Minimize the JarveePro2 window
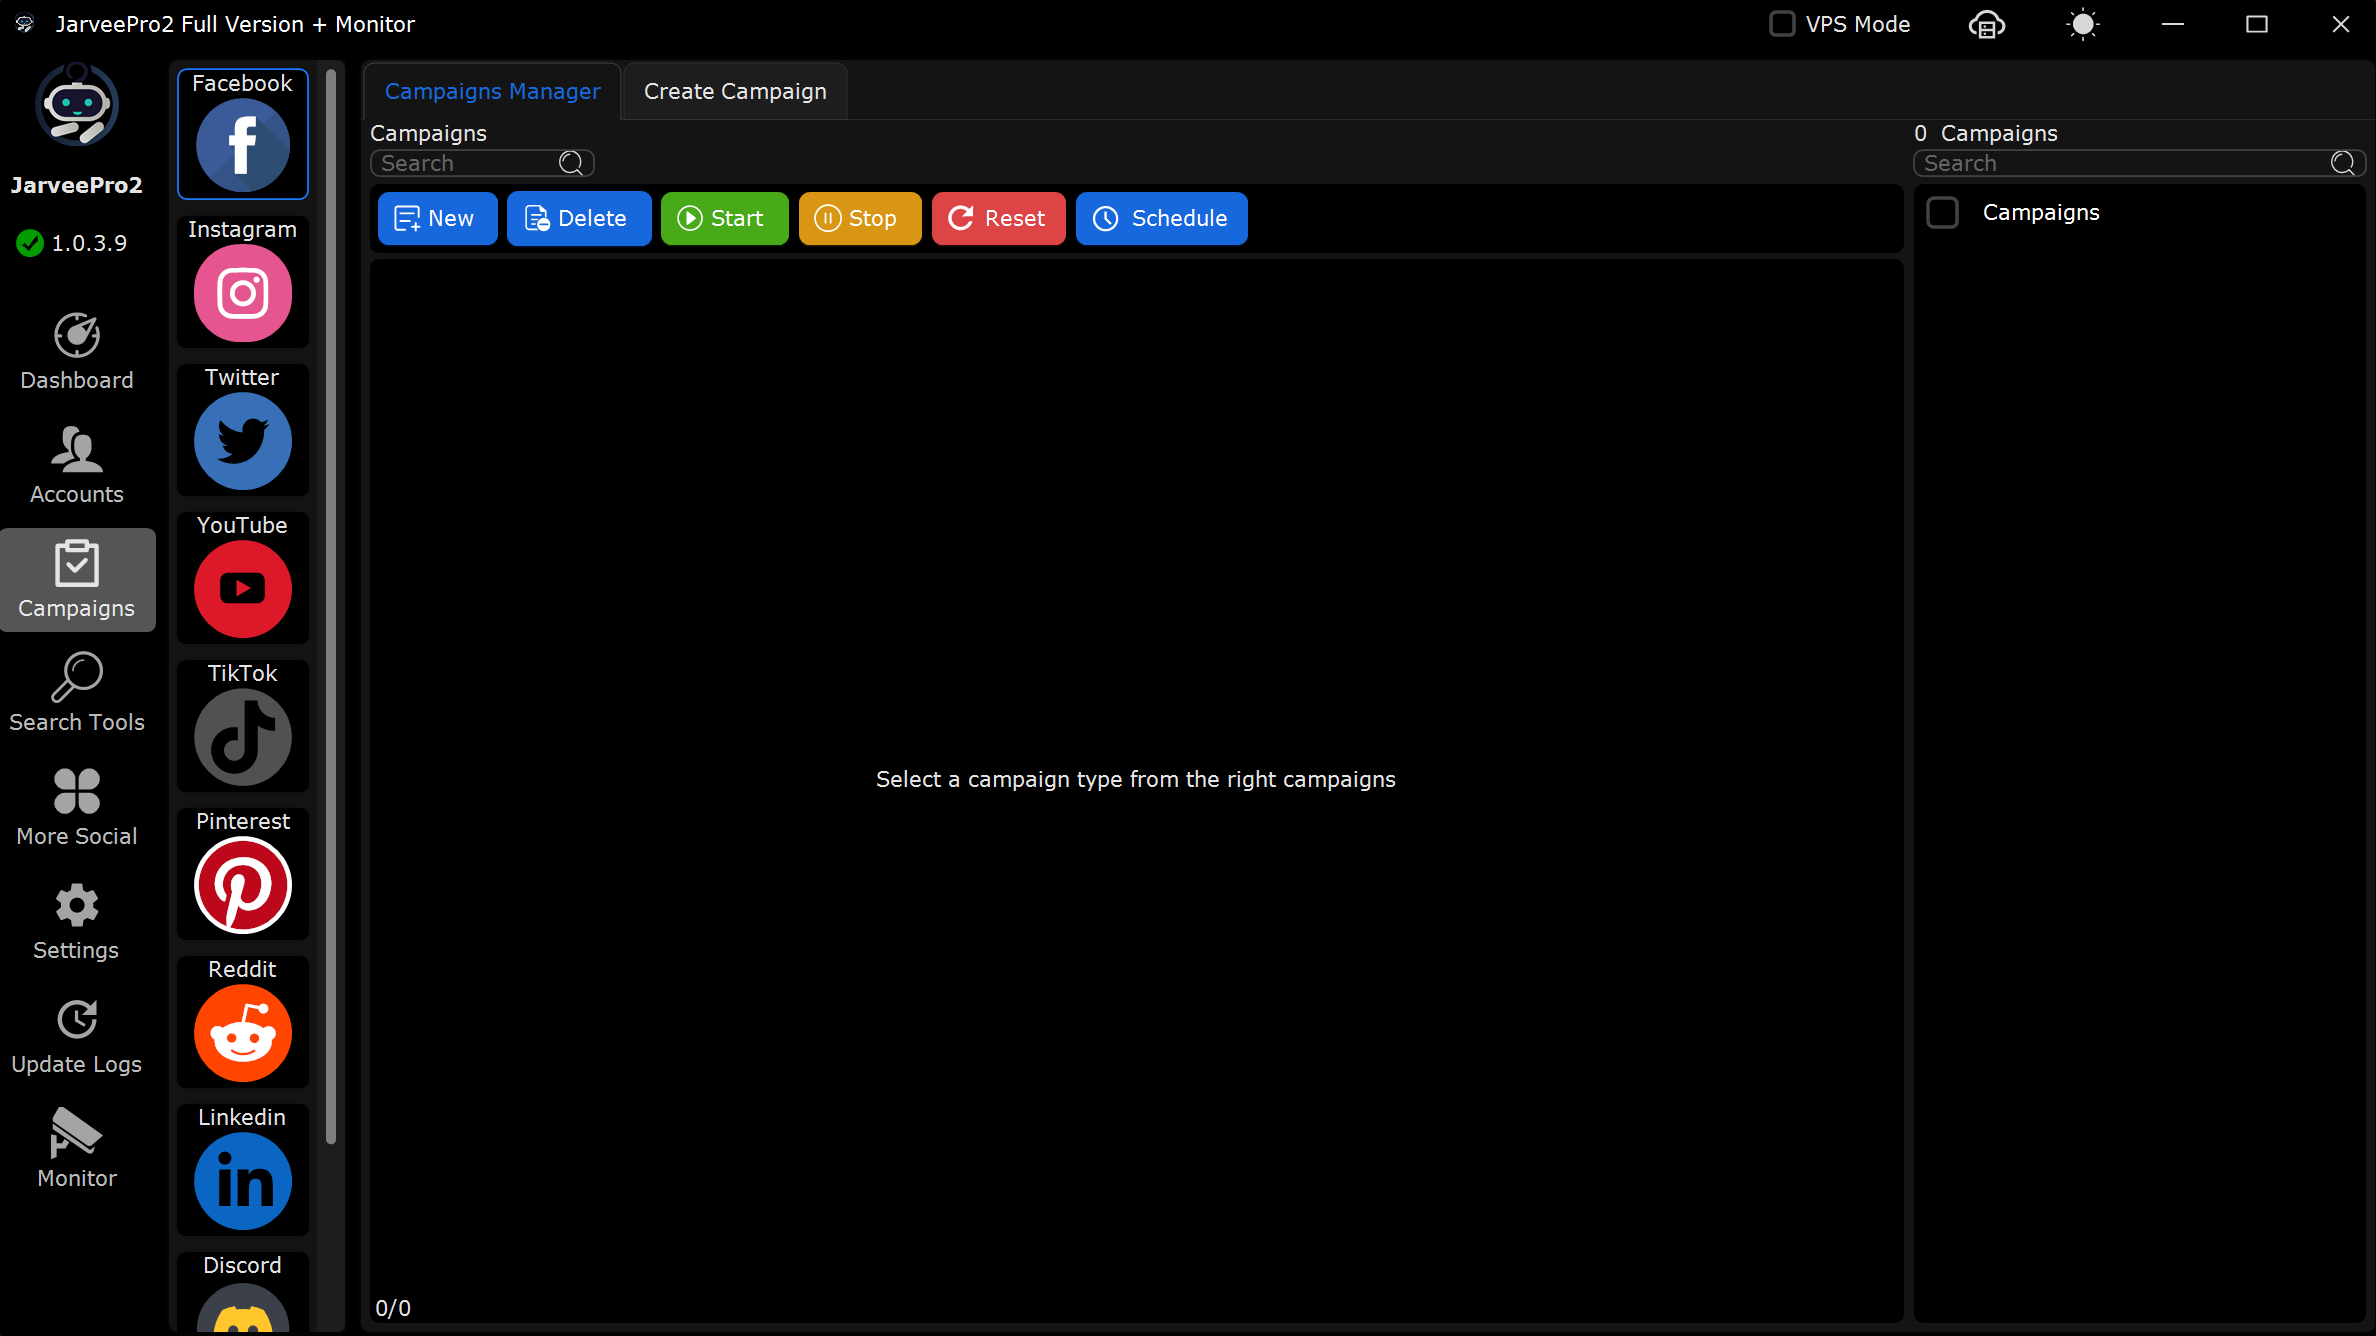Viewport: 2376px width, 1336px height. 2173,24
